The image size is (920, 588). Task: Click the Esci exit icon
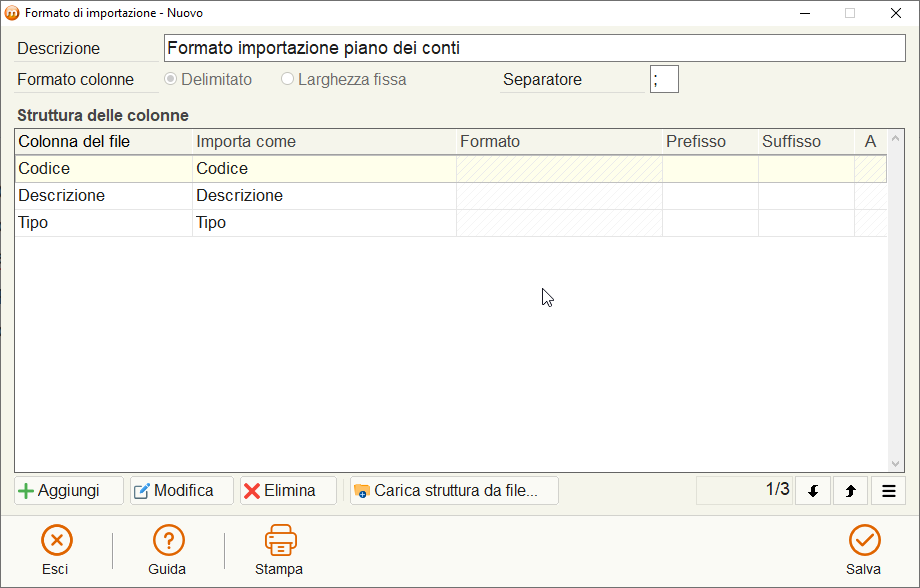(x=56, y=540)
